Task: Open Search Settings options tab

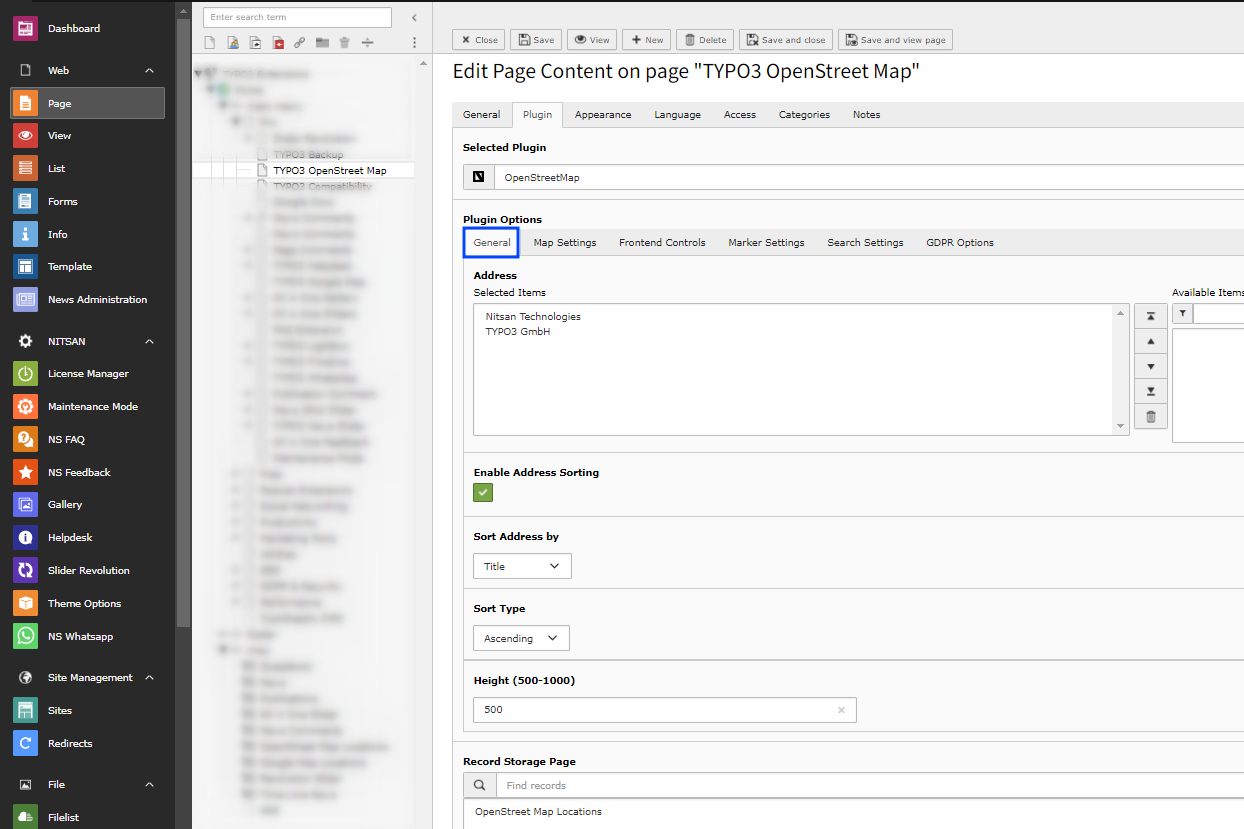Action: point(865,243)
